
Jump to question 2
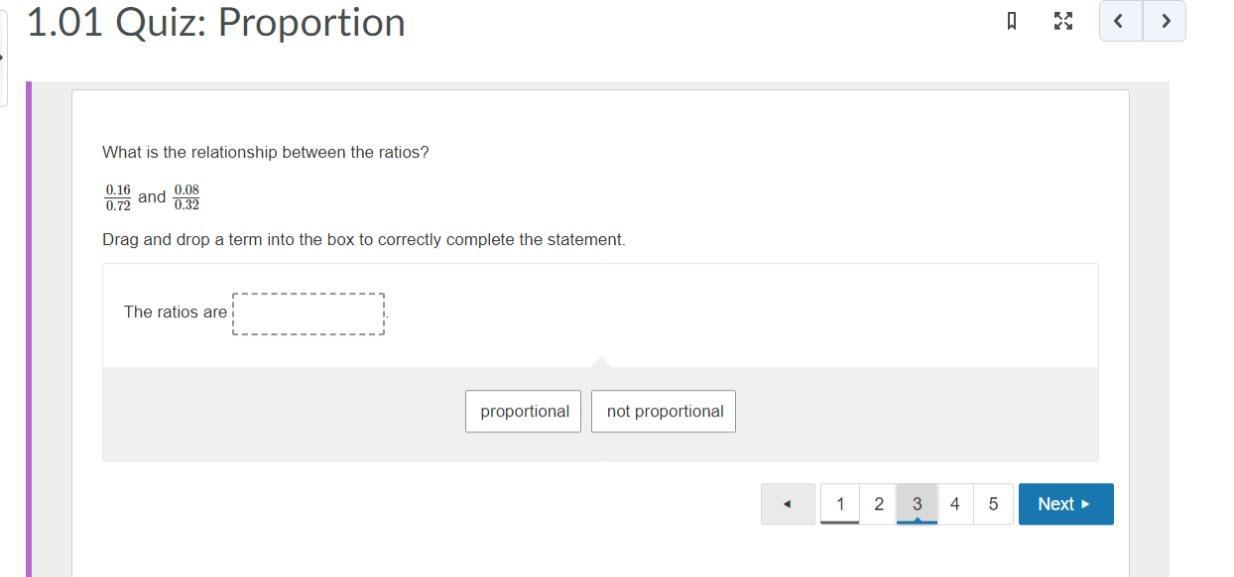(x=878, y=504)
